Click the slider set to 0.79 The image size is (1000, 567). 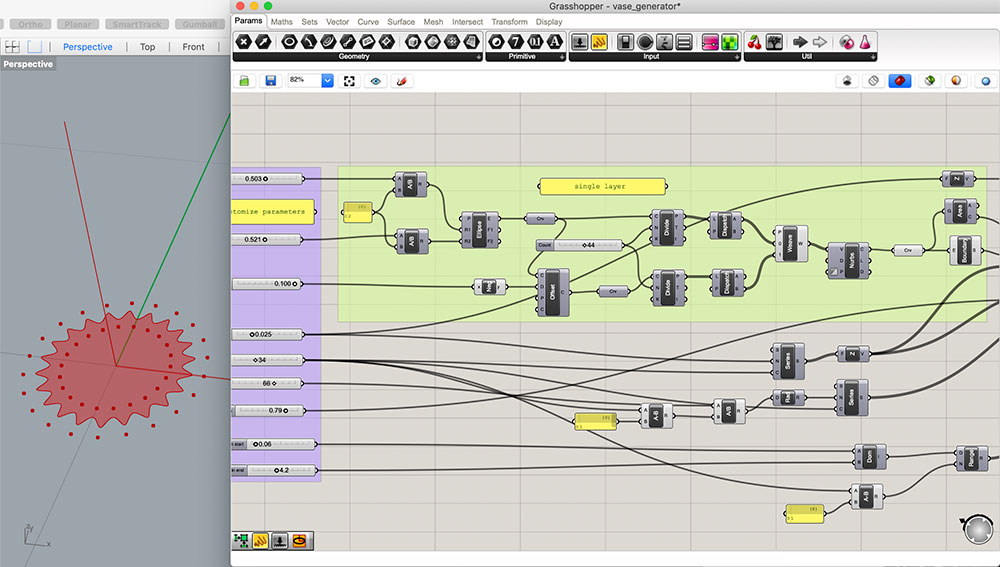tap(268, 410)
